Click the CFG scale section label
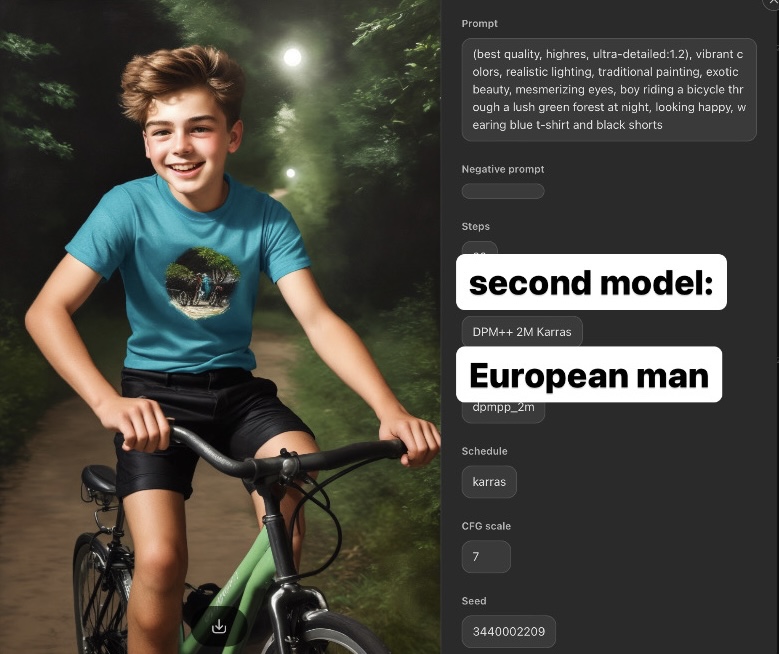The image size is (779, 654). click(486, 526)
